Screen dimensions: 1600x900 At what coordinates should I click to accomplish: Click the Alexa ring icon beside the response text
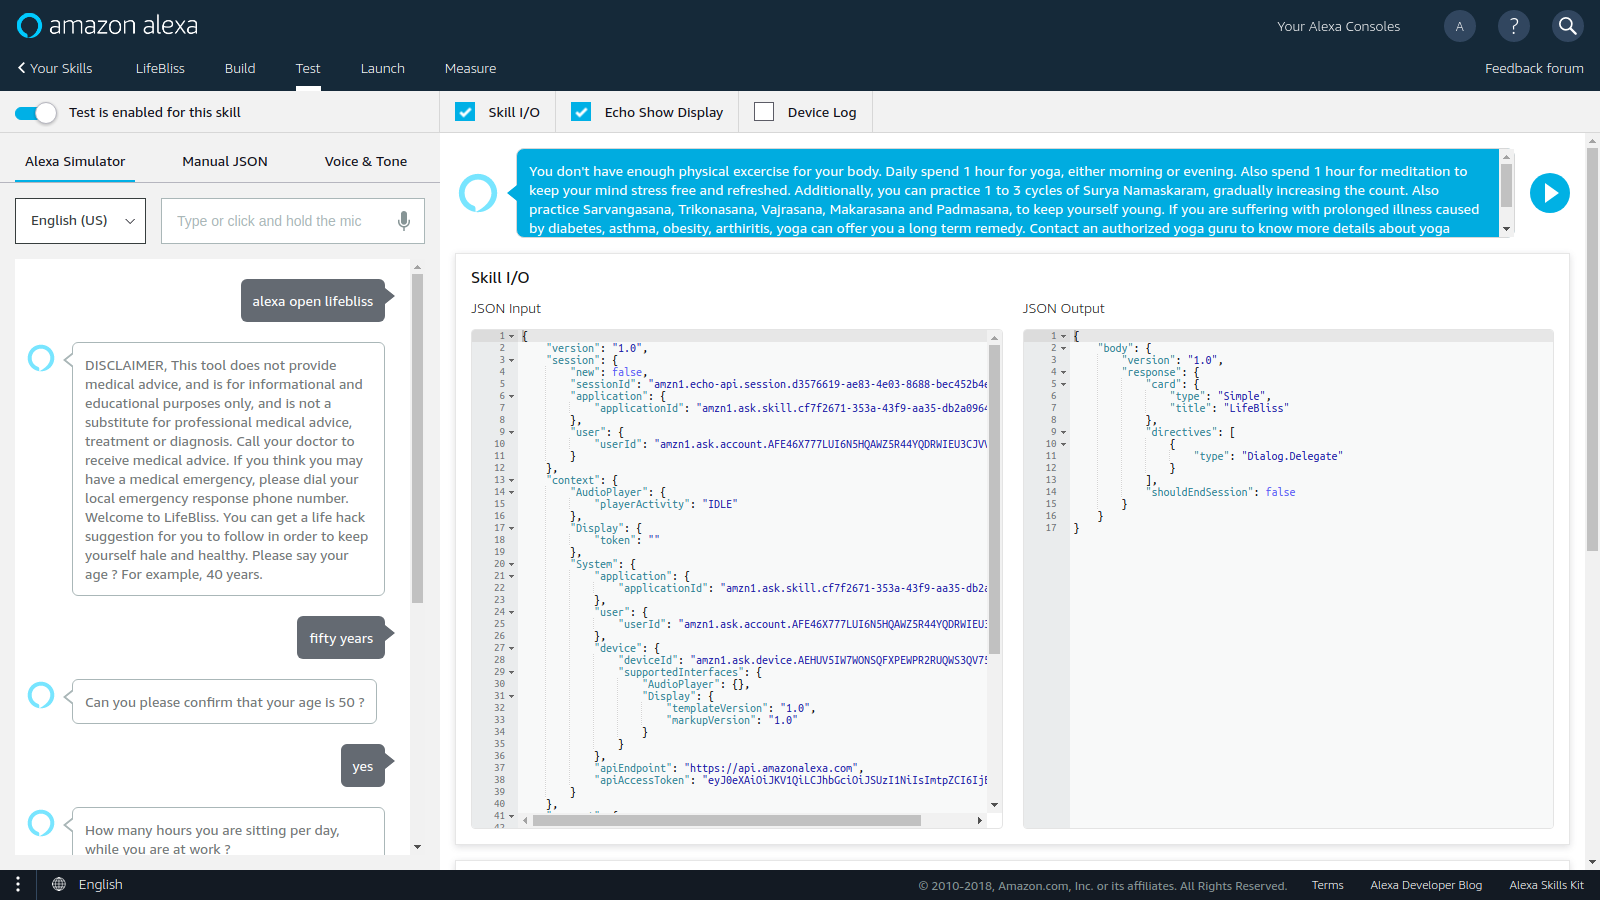pyautogui.click(x=478, y=193)
